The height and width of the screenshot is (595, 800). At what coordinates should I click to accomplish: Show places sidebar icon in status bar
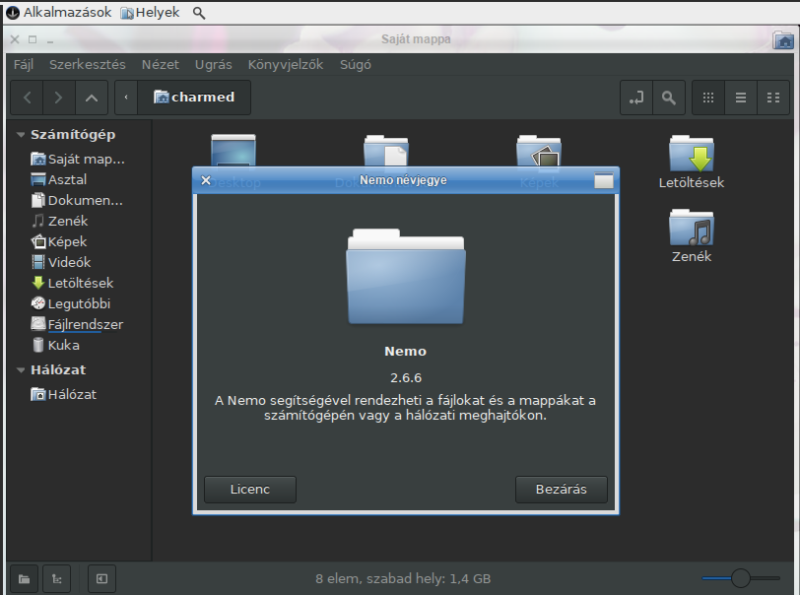click(24, 579)
